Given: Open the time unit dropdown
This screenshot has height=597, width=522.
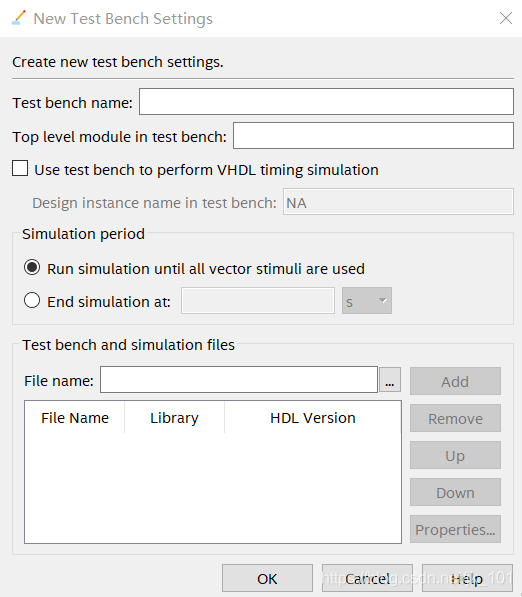Looking at the screenshot, I should (x=367, y=301).
